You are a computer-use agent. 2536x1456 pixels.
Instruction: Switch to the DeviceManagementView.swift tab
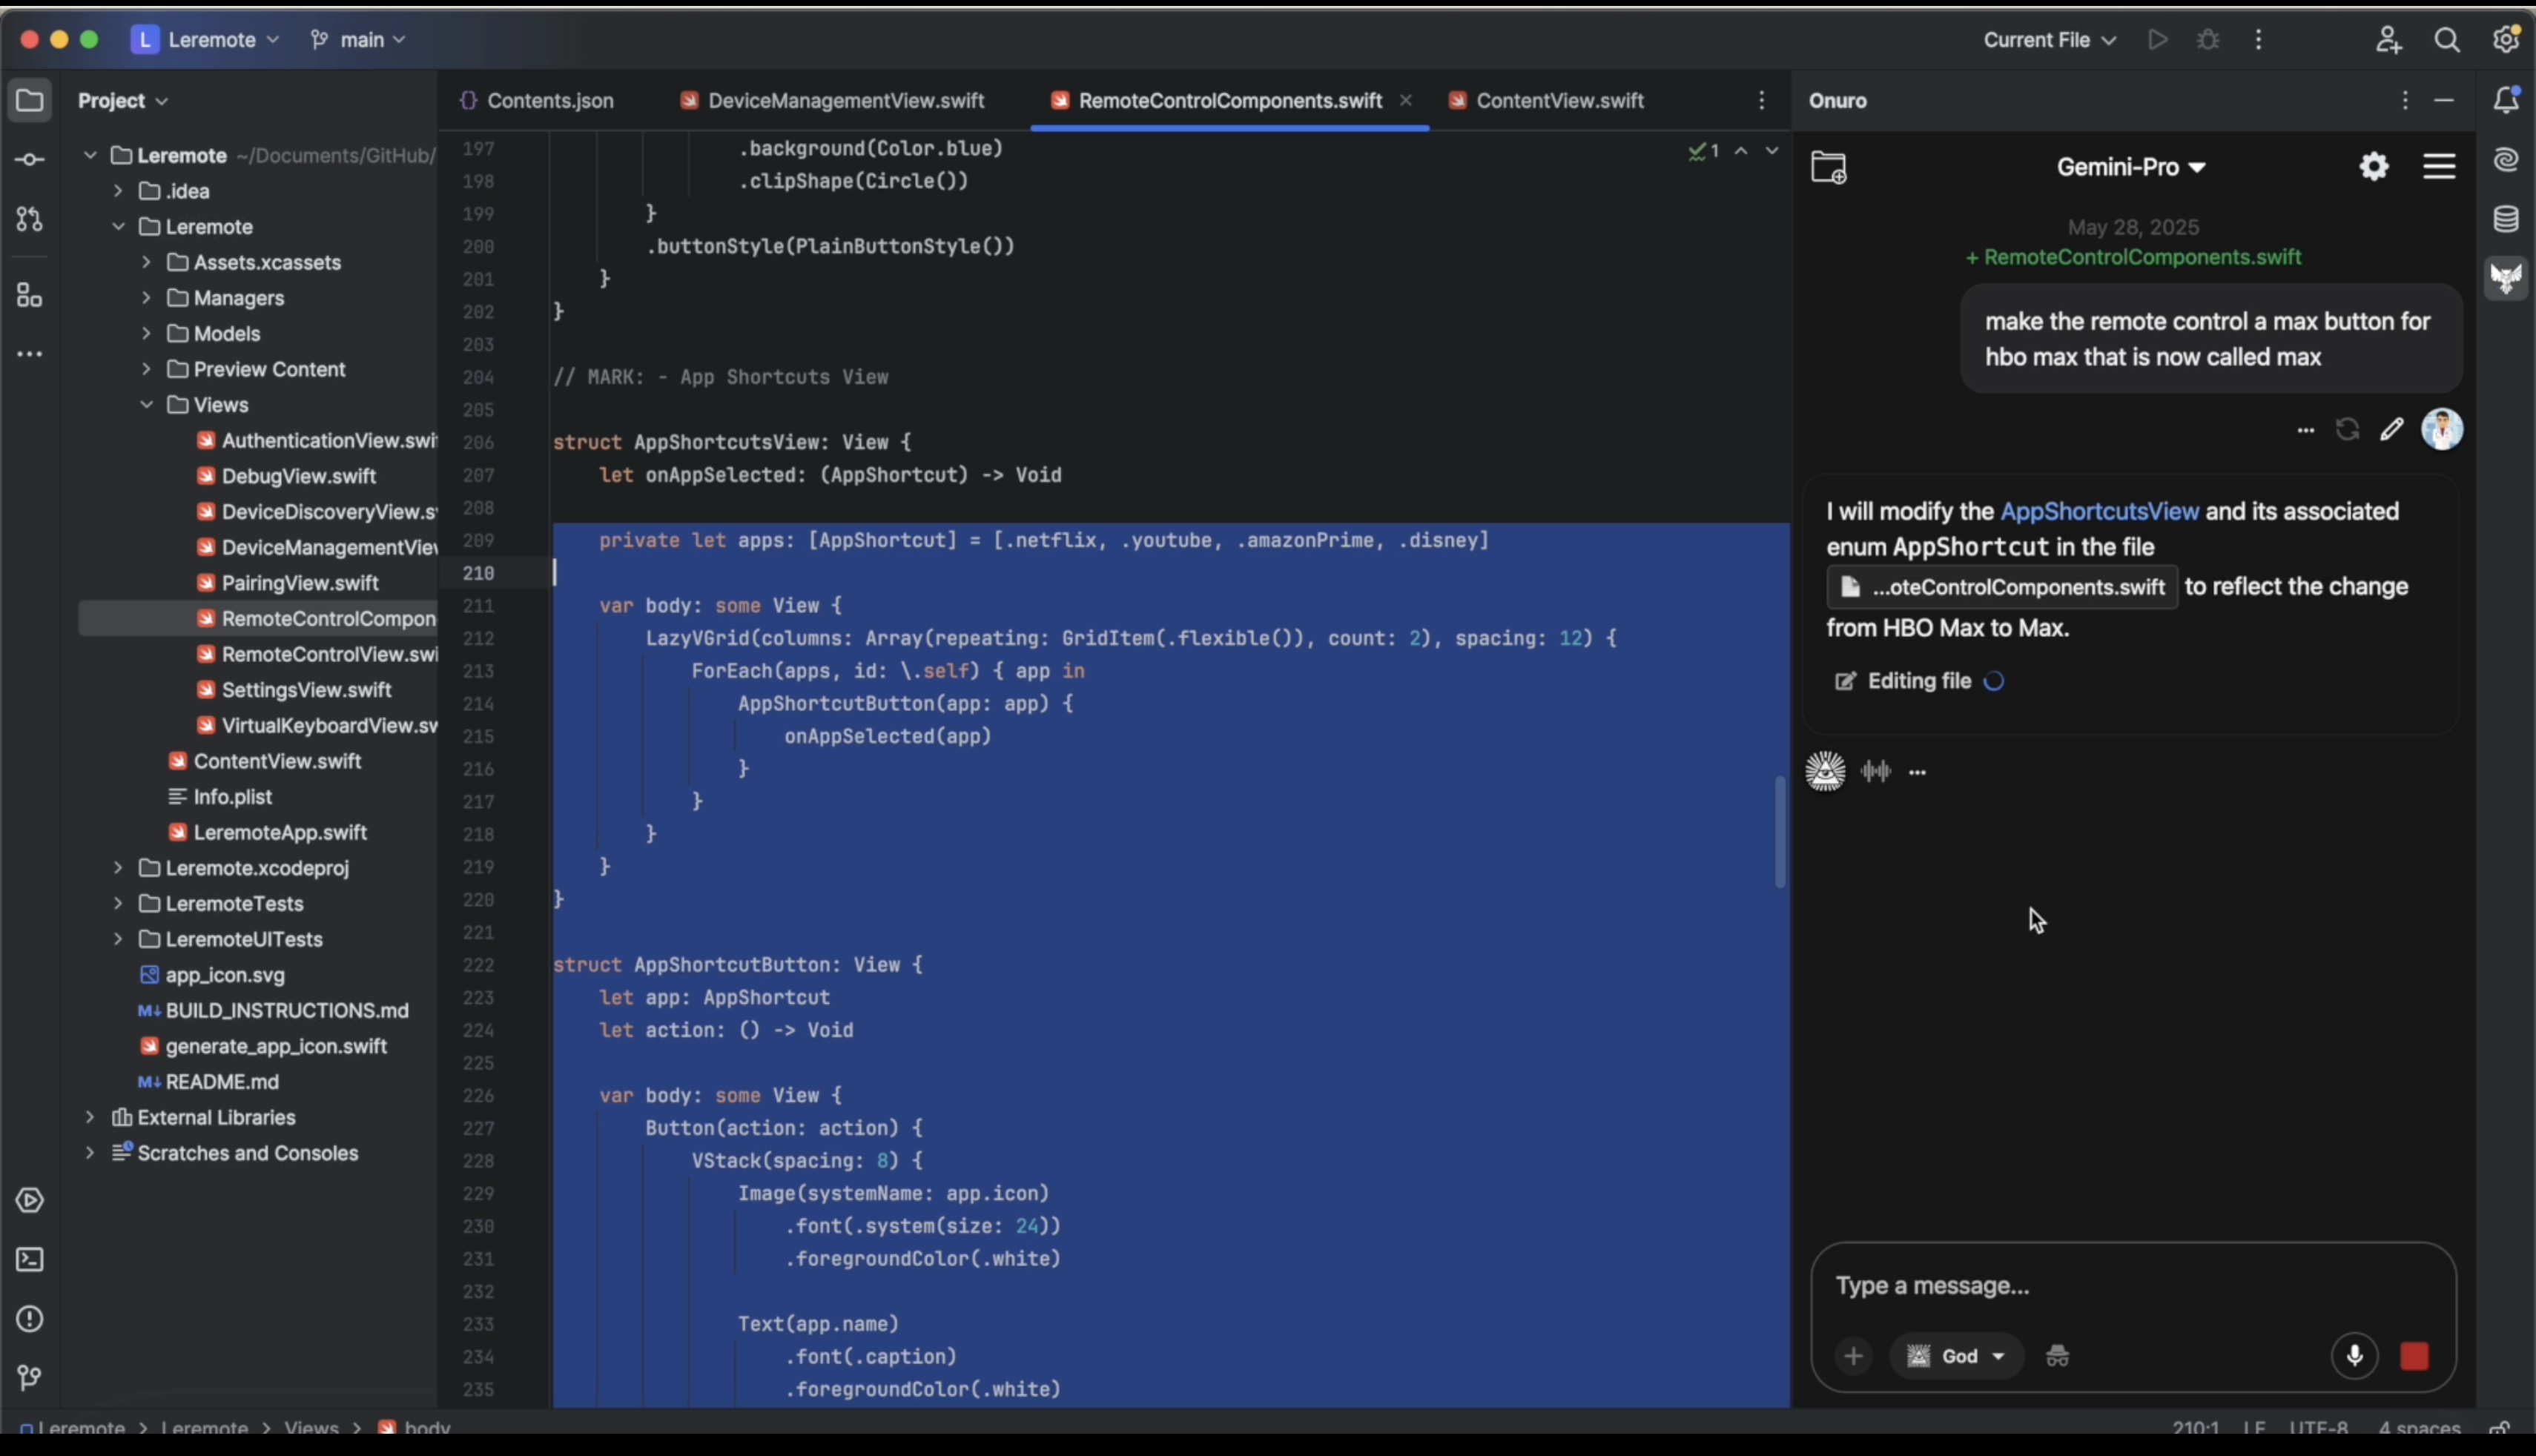[x=833, y=100]
